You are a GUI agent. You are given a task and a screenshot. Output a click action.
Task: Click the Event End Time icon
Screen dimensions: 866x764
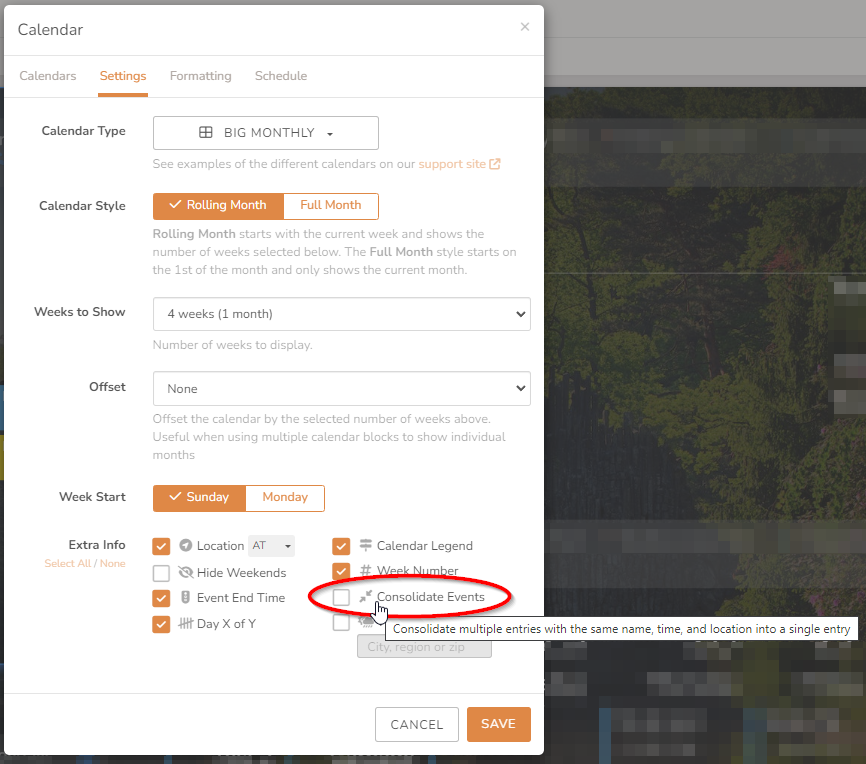186,598
